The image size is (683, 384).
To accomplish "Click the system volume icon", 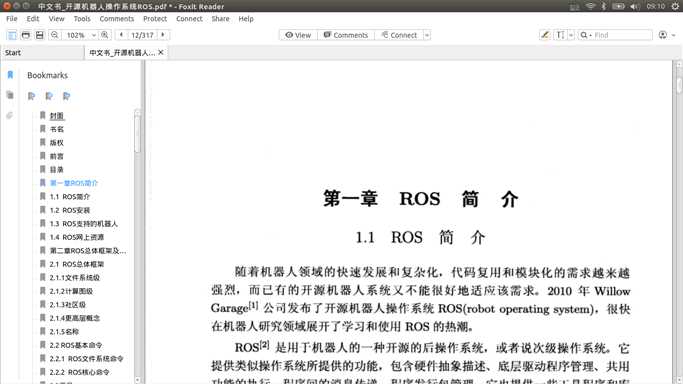I will (635, 6).
